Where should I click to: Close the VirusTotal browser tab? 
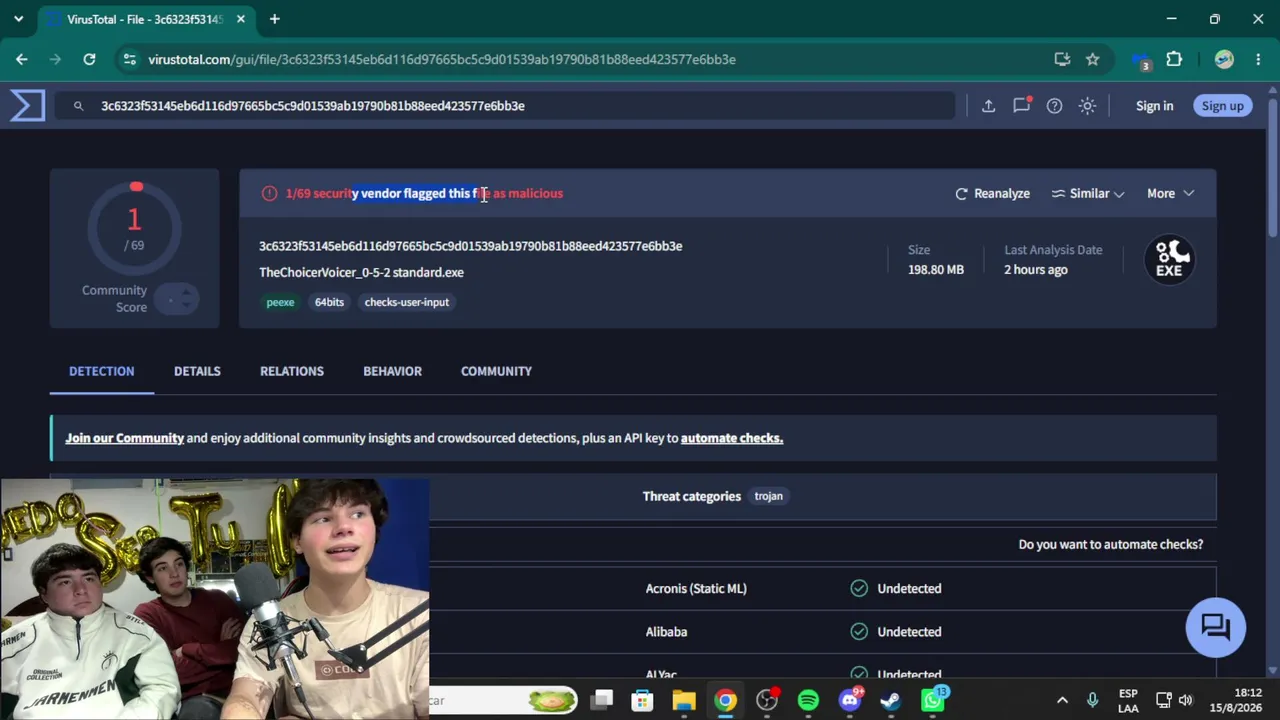coord(241,19)
